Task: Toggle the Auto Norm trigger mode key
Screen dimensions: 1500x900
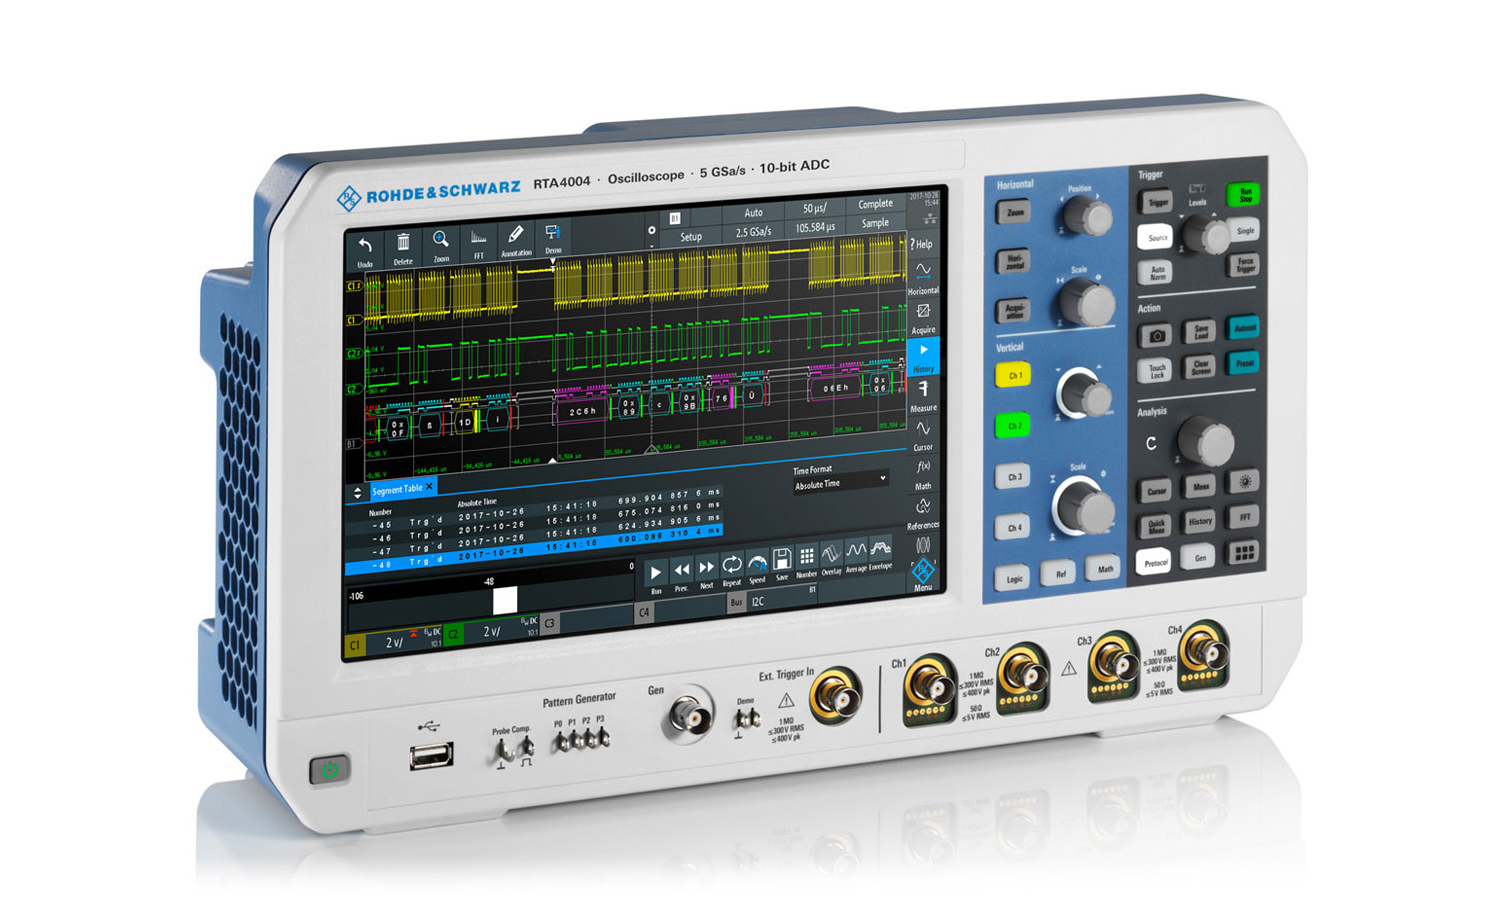Action: 1156,272
